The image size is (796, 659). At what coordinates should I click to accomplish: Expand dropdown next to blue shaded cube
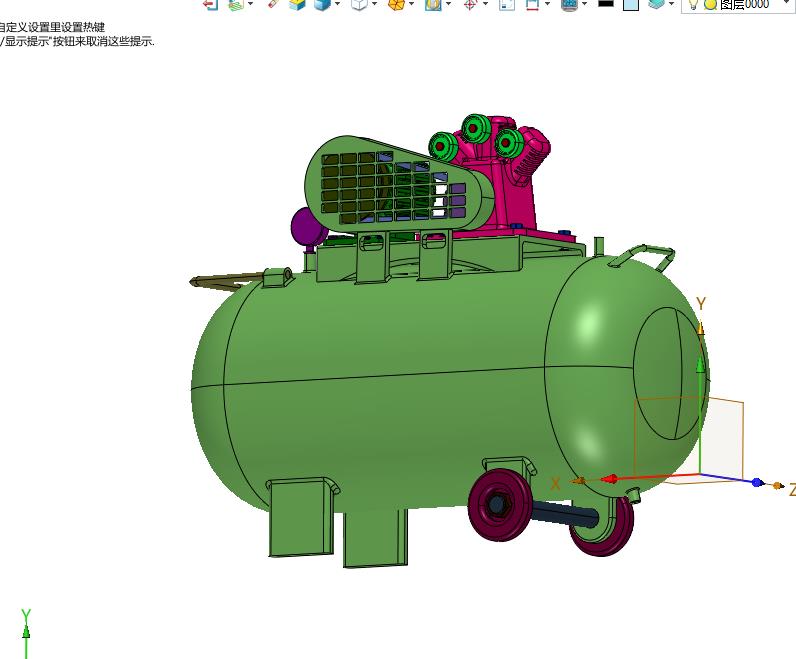(x=338, y=4)
